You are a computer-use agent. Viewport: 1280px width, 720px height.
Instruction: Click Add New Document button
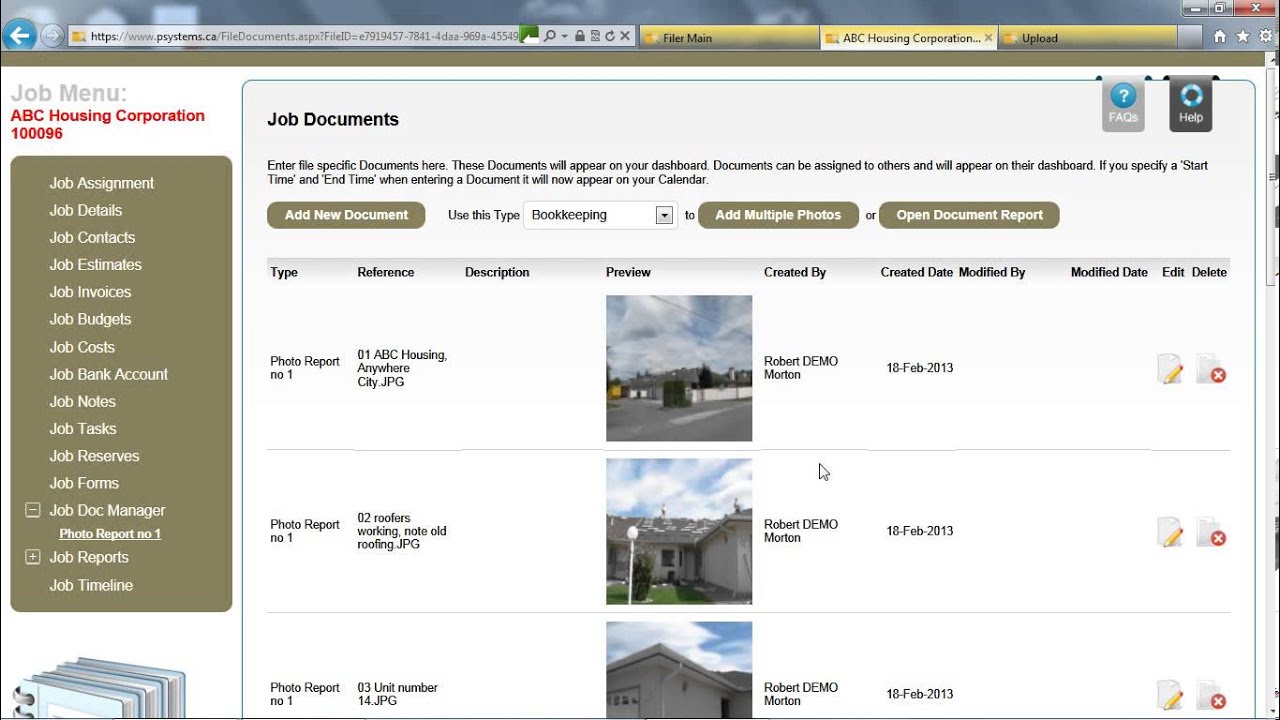click(x=346, y=215)
